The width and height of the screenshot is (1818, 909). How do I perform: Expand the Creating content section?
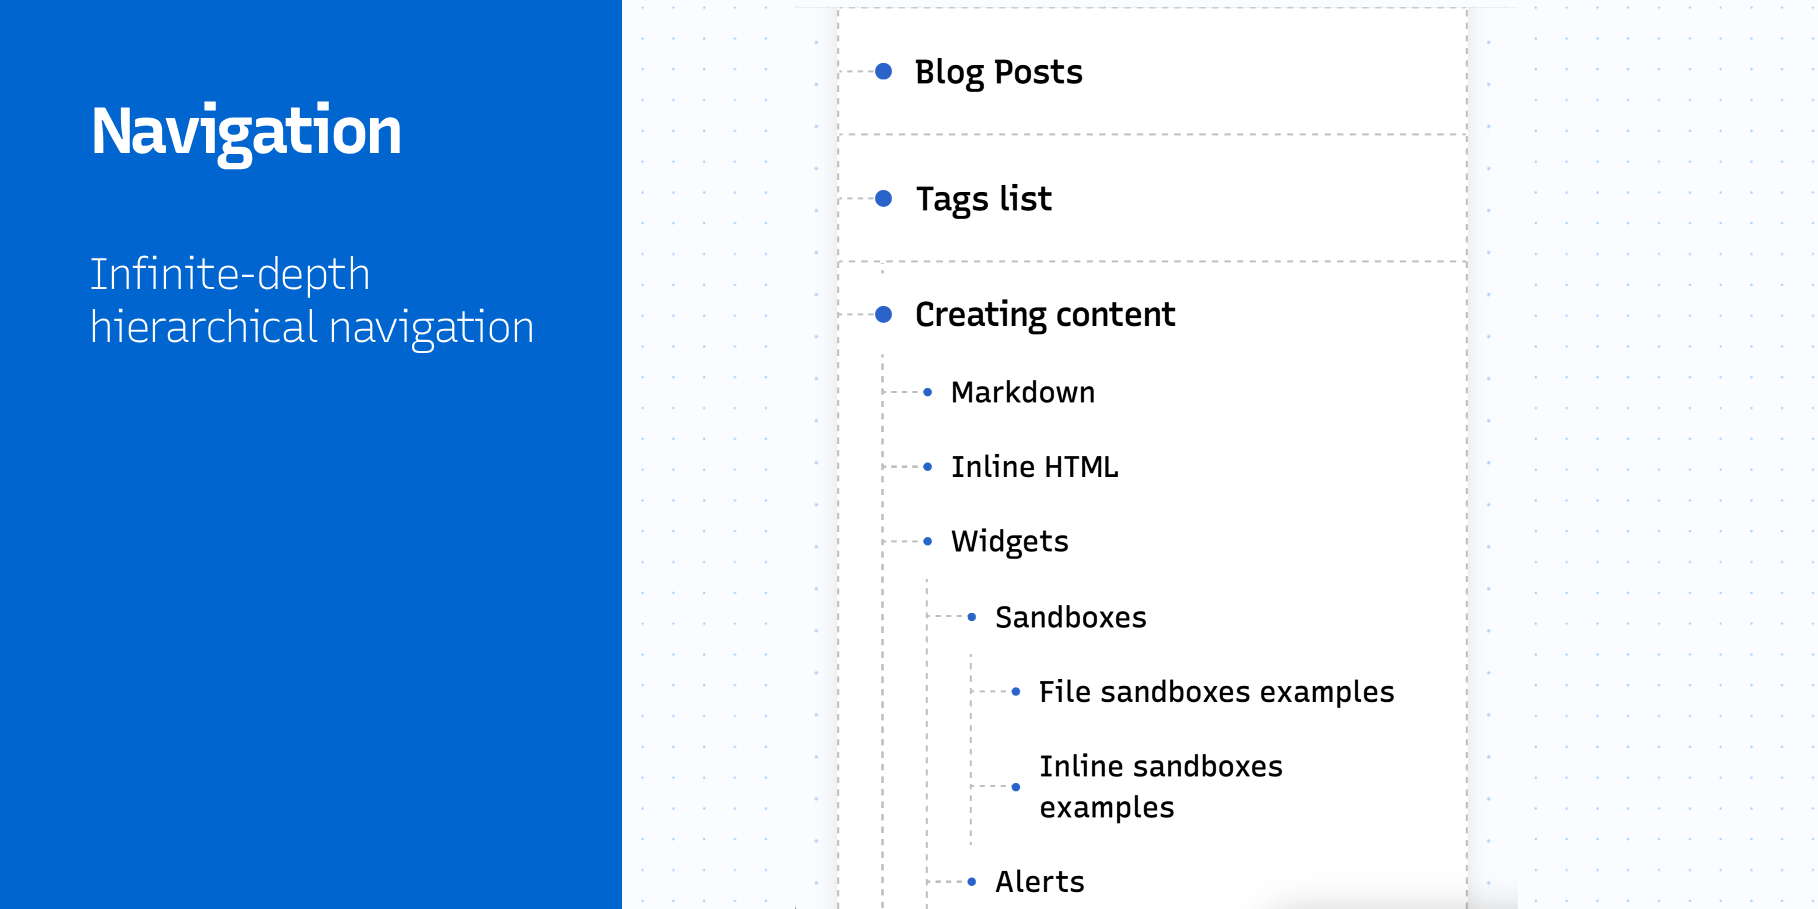pos(1044,315)
